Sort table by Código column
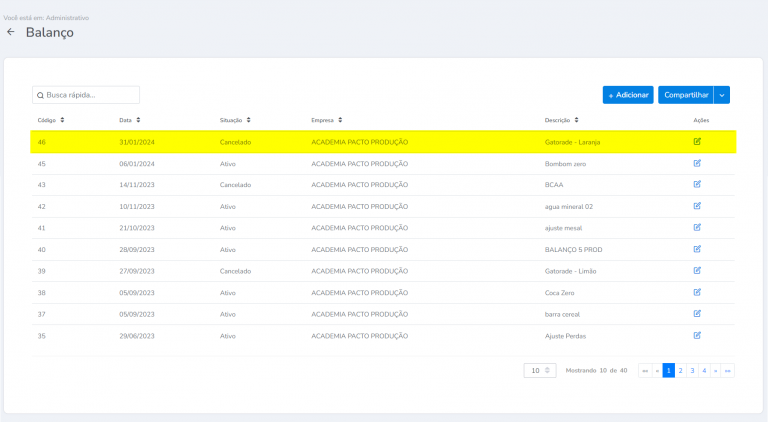The image size is (768, 422). [x=51, y=120]
